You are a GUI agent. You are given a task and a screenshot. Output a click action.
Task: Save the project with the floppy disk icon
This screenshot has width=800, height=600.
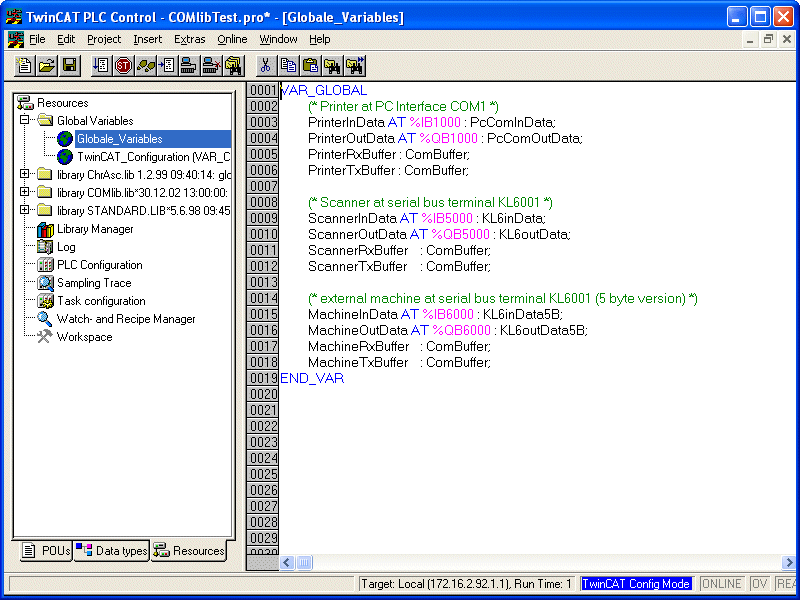[x=69, y=65]
